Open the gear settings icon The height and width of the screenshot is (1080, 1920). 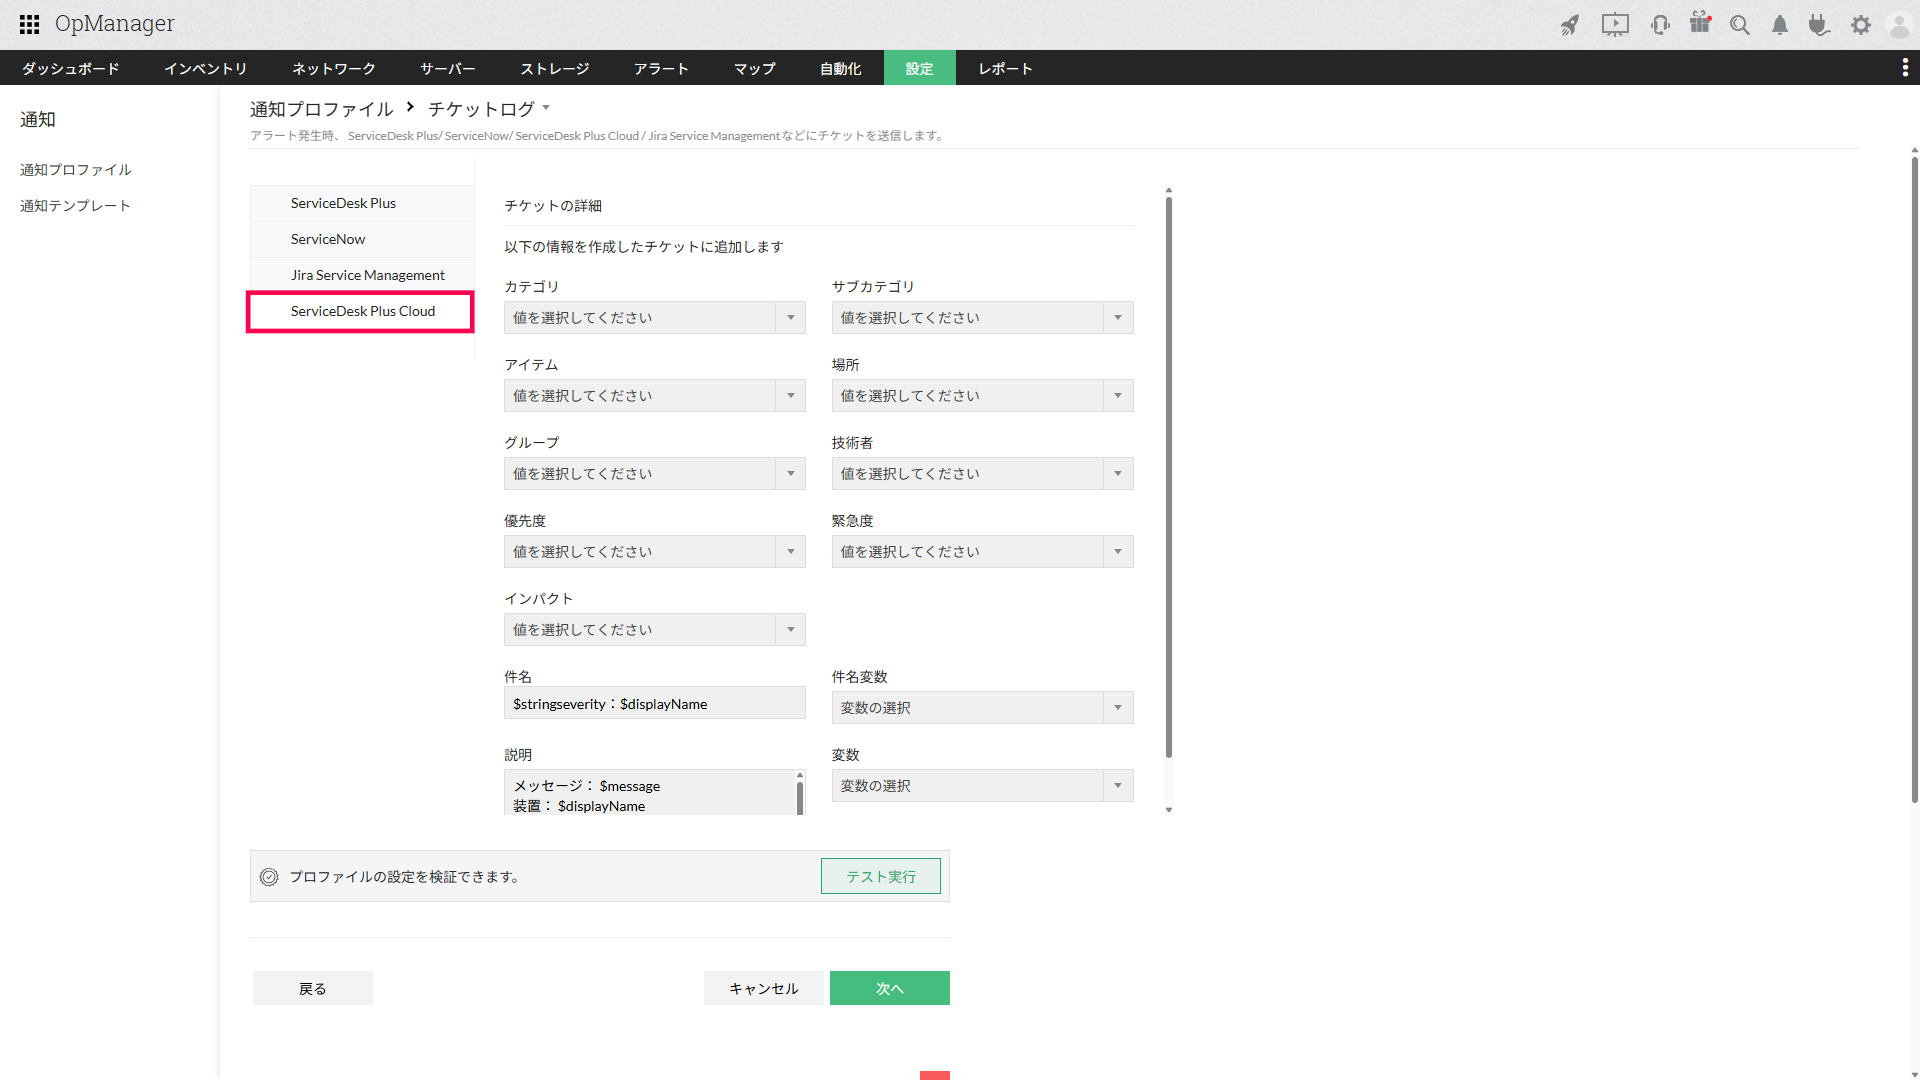pos(1860,25)
